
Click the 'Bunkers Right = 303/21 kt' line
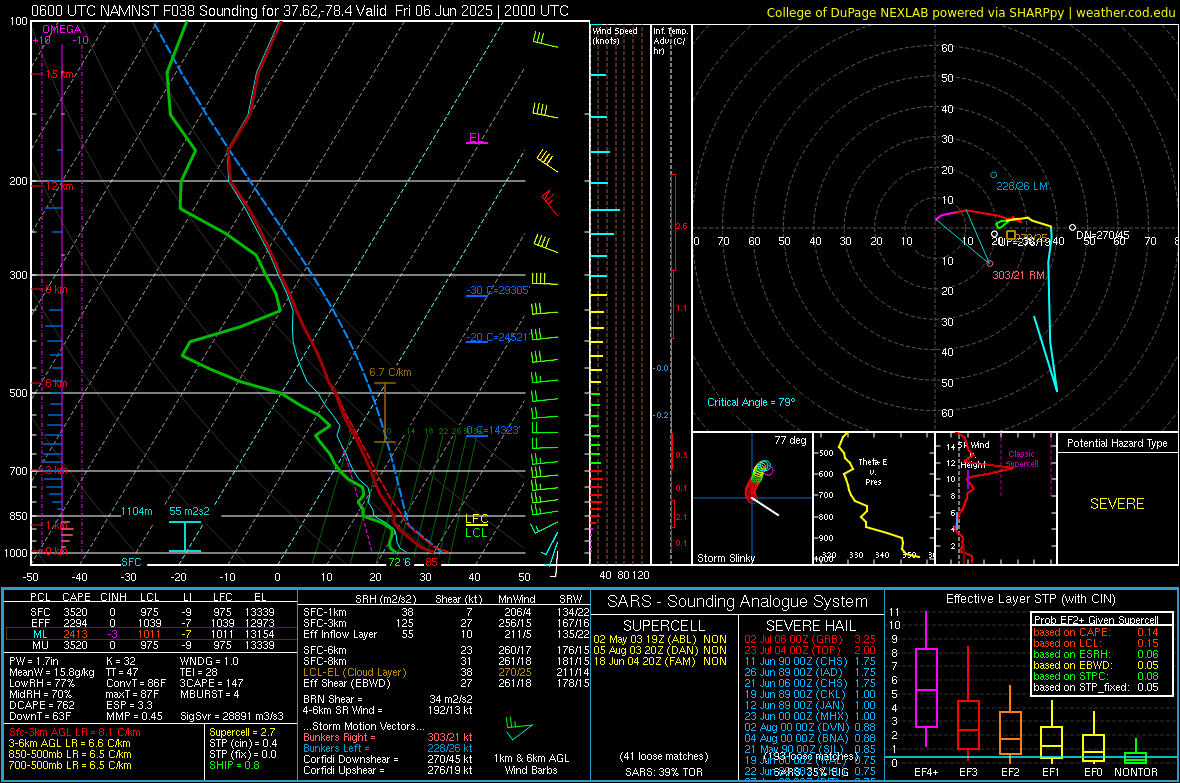point(388,737)
